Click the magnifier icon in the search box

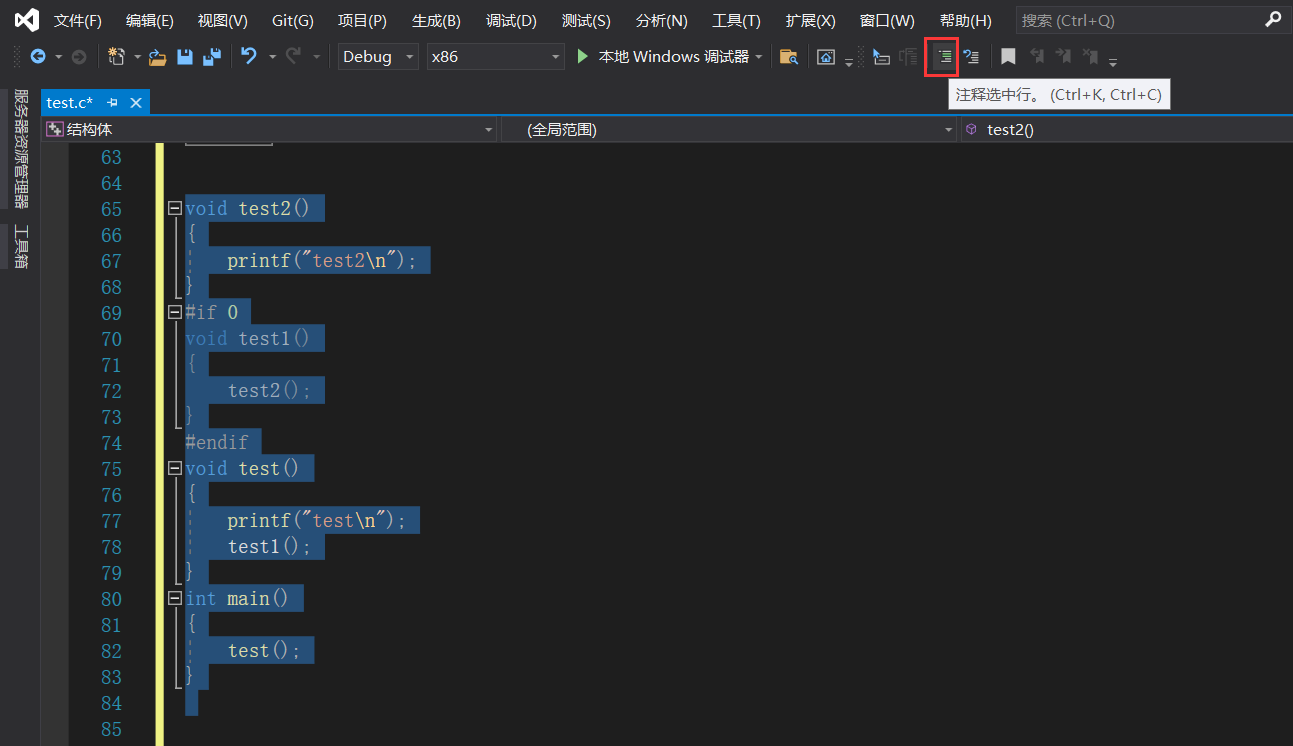coord(1273,19)
